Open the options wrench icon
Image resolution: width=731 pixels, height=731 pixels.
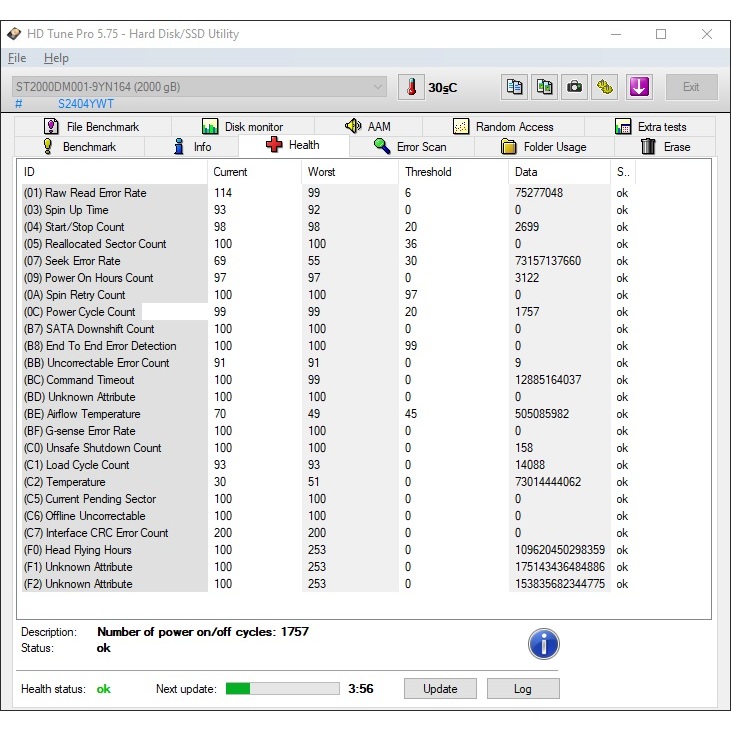(x=605, y=87)
